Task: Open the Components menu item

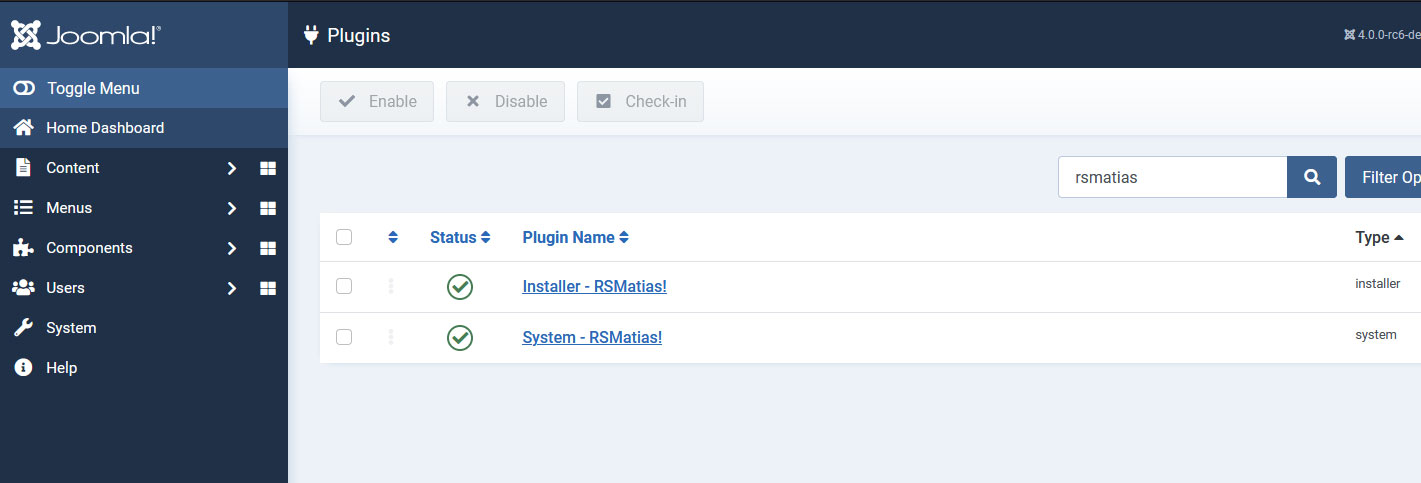Action: point(89,248)
